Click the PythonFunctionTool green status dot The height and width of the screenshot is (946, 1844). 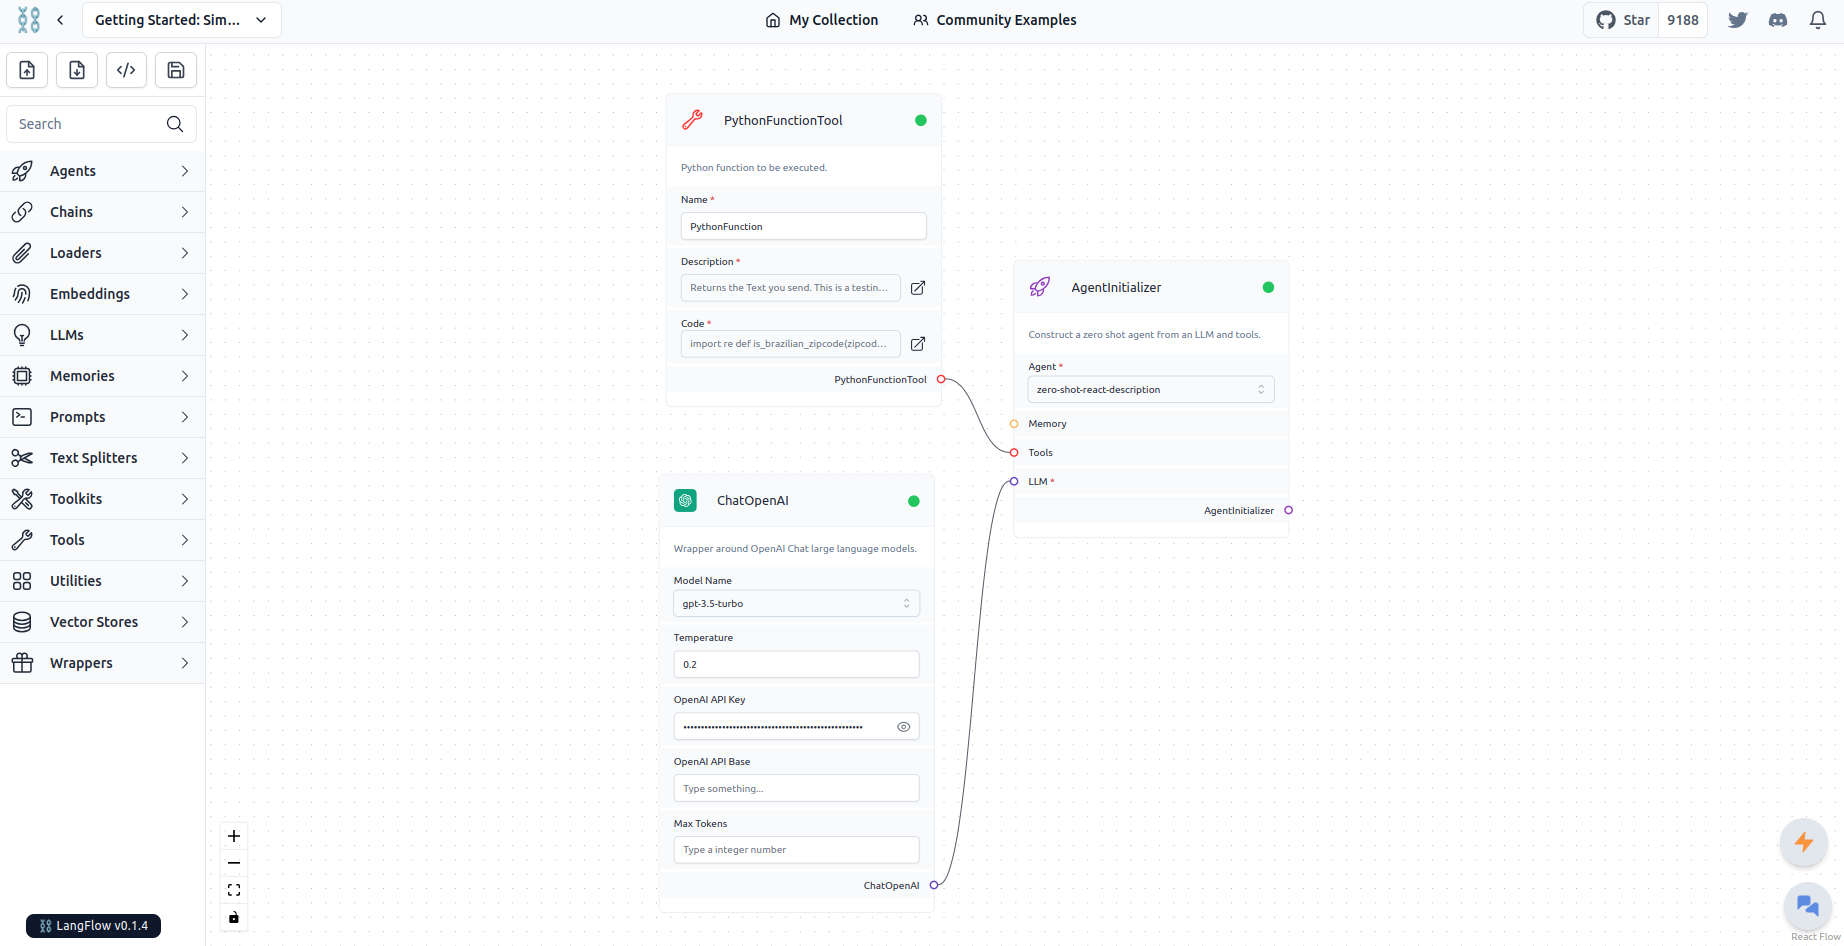coord(921,120)
